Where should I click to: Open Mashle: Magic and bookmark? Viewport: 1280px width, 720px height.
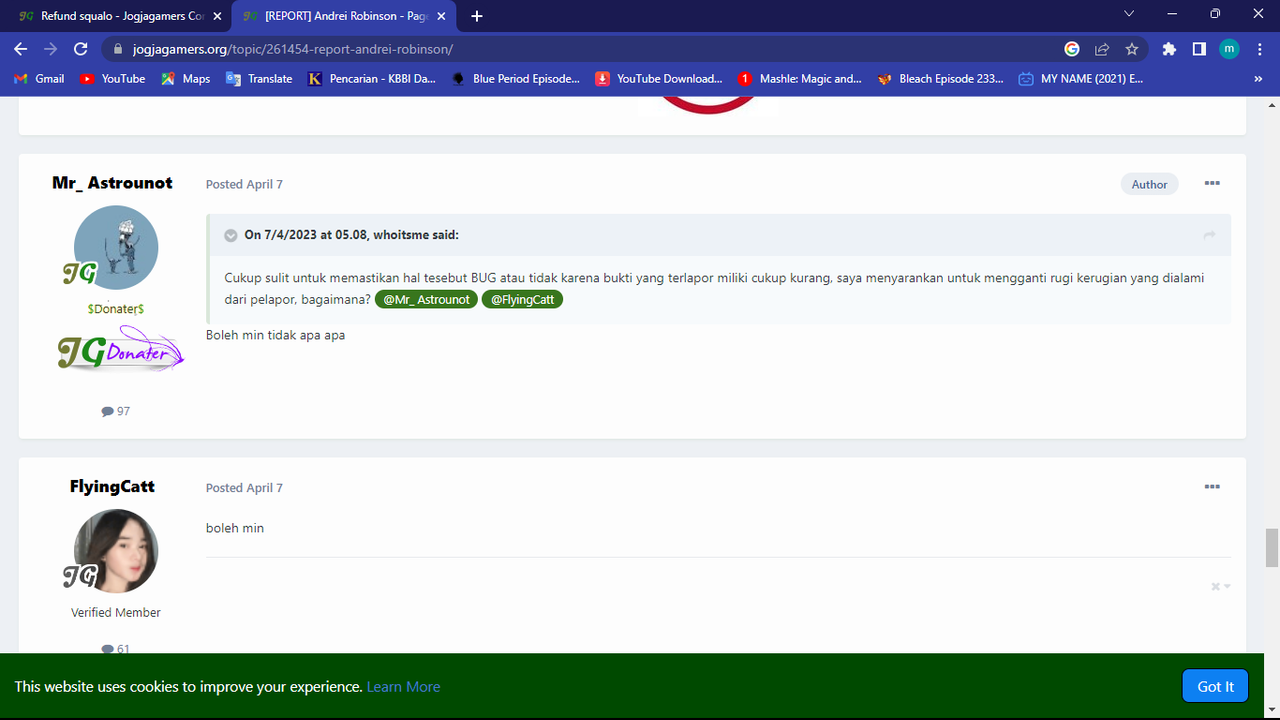tap(801, 78)
